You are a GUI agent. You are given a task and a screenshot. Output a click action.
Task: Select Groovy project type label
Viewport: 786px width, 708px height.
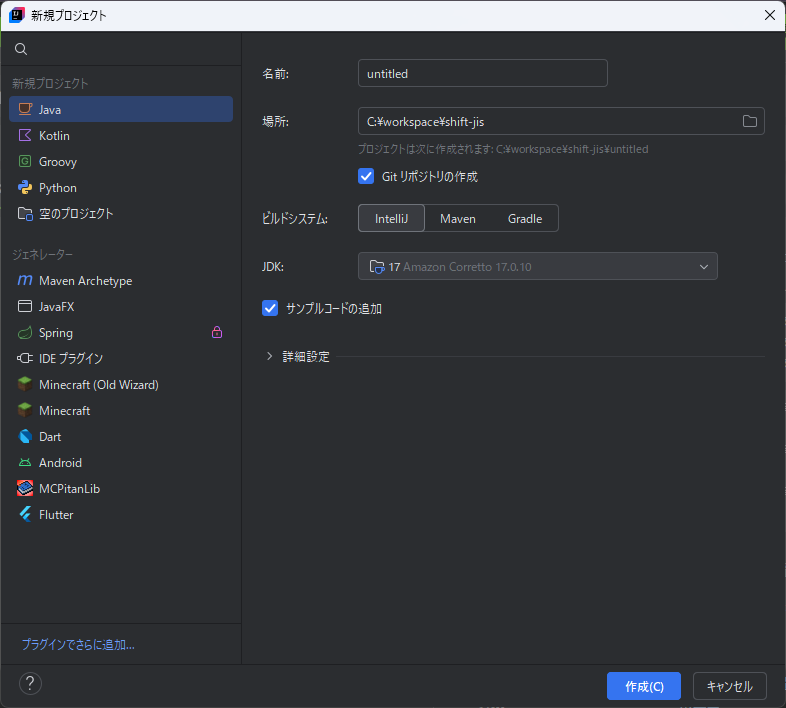[58, 162]
